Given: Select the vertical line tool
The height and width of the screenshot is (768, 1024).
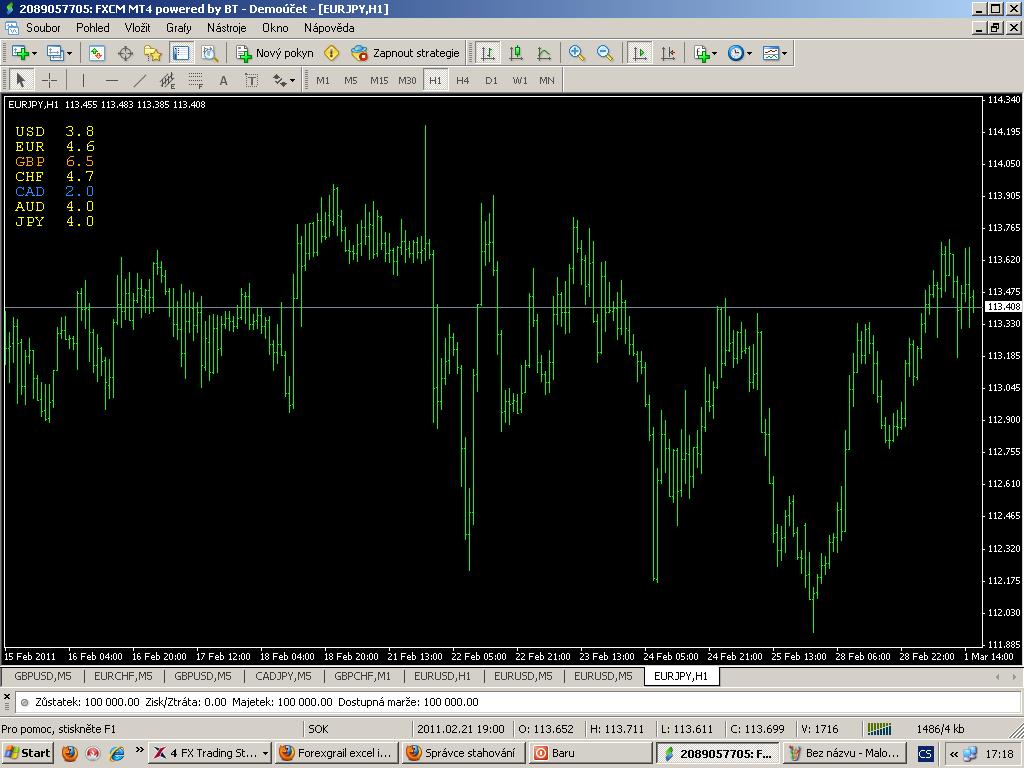Looking at the screenshot, I should click(x=83, y=80).
